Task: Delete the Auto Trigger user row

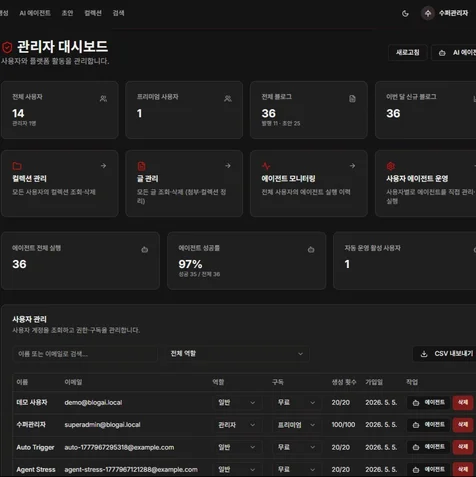Action: [463, 447]
